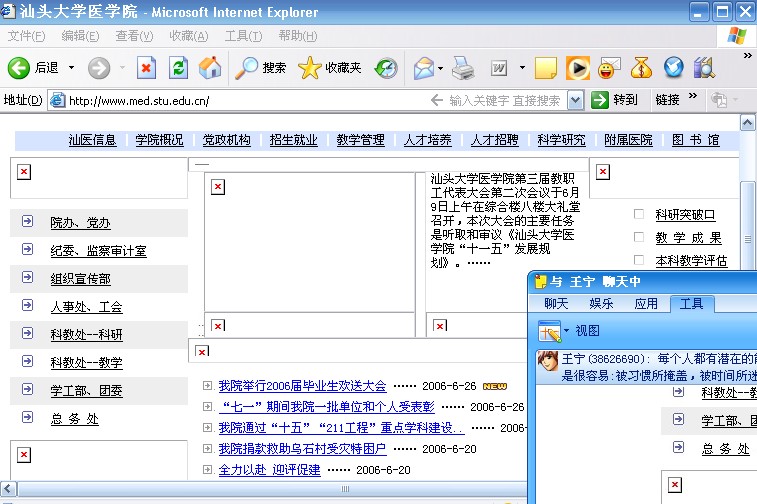Viewport: 757px width, 504px height.
Task: Click the orange media play icon
Action: point(578,68)
